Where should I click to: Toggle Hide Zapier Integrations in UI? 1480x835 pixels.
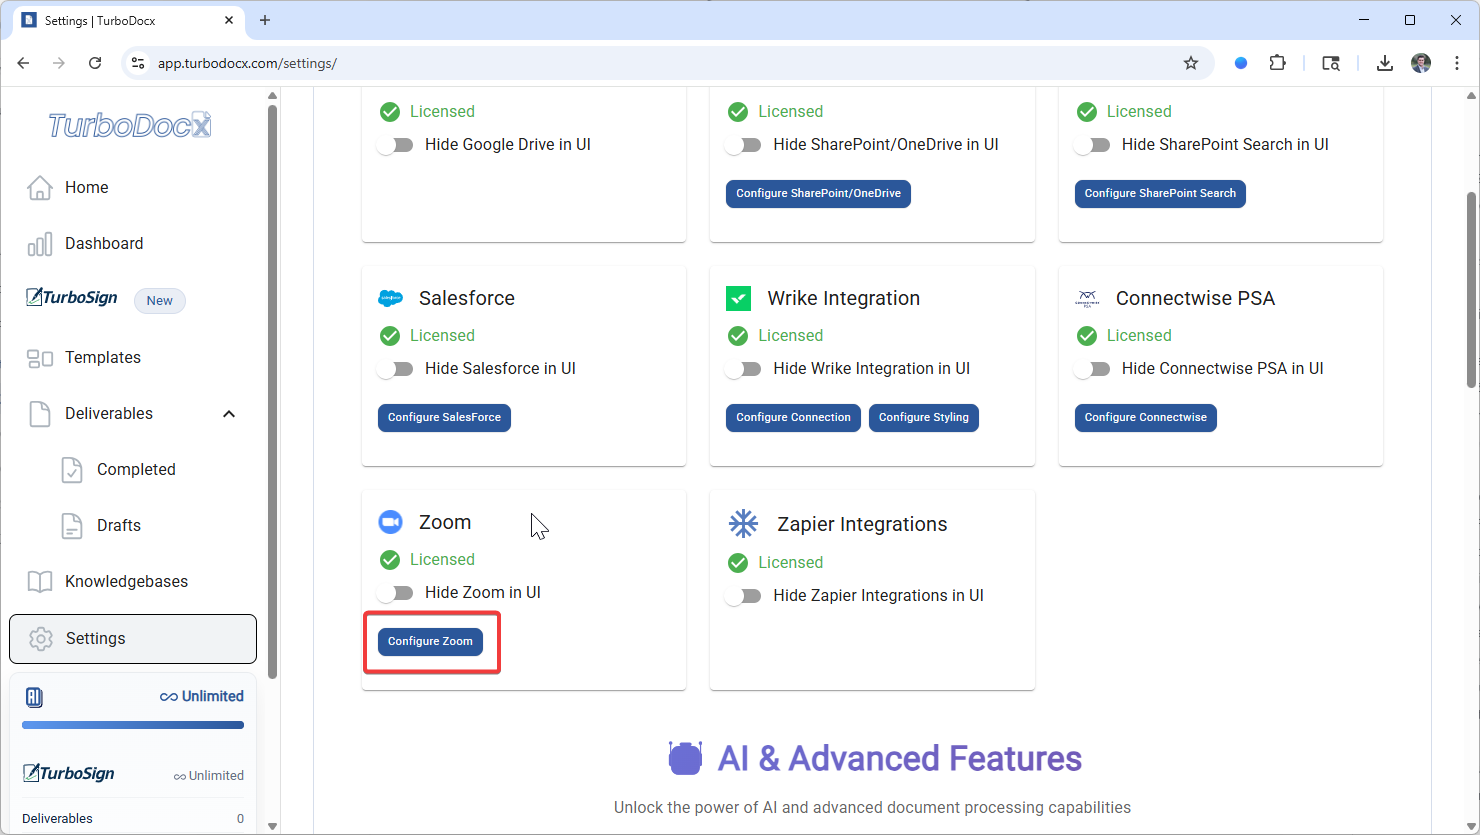[743, 596]
